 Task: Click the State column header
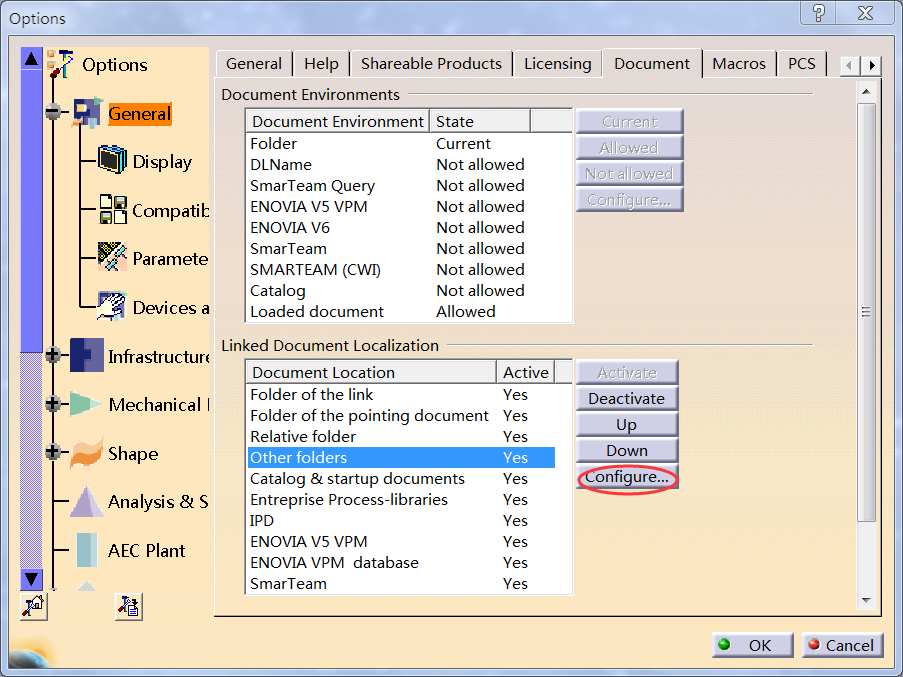(x=480, y=121)
